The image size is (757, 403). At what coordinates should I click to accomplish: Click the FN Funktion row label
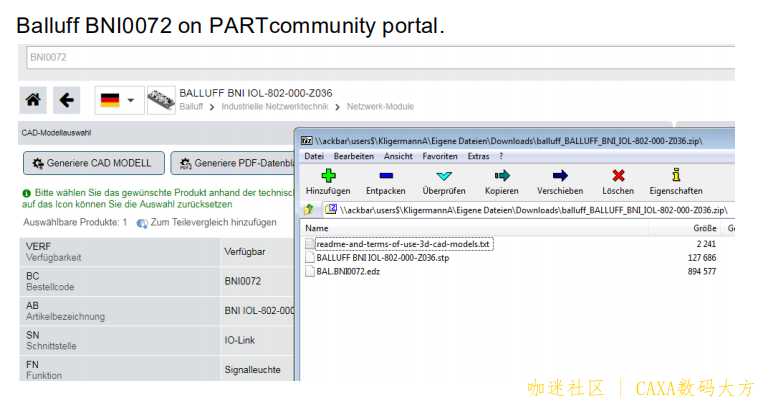tap(120, 369)
